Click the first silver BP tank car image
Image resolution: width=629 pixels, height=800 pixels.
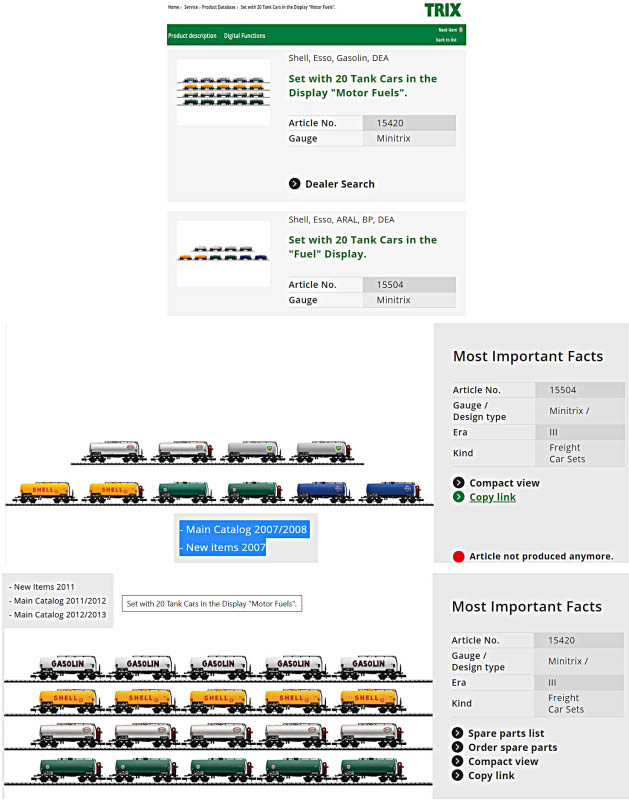[x=253, y=452]
